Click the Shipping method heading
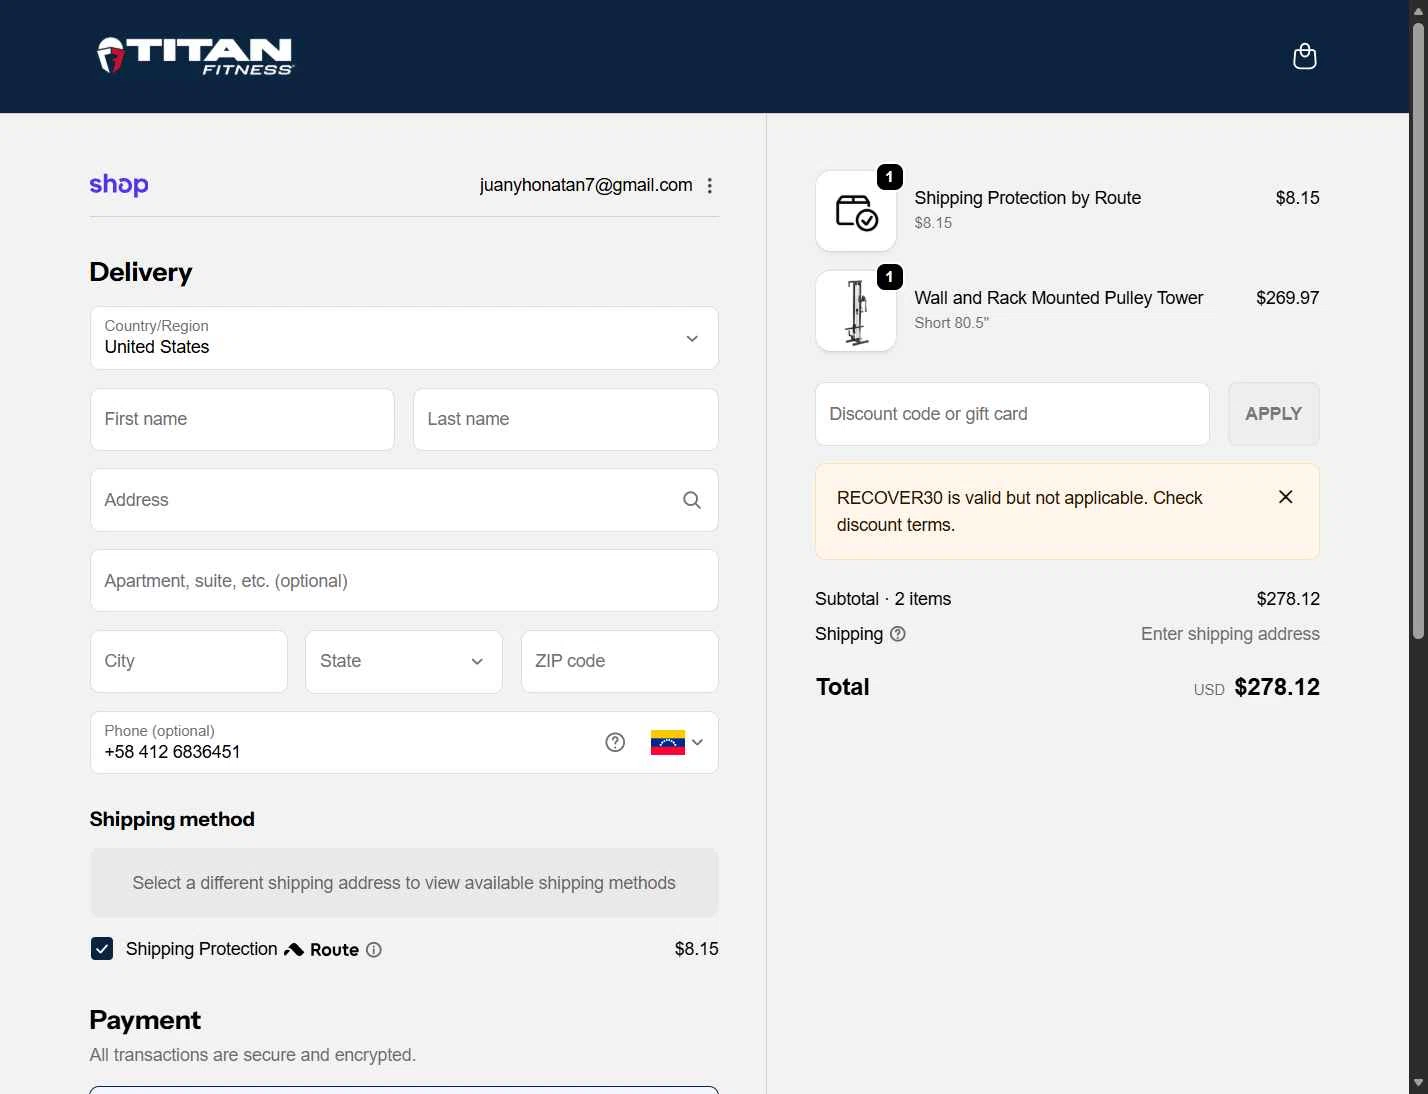 tap(172, 819)
